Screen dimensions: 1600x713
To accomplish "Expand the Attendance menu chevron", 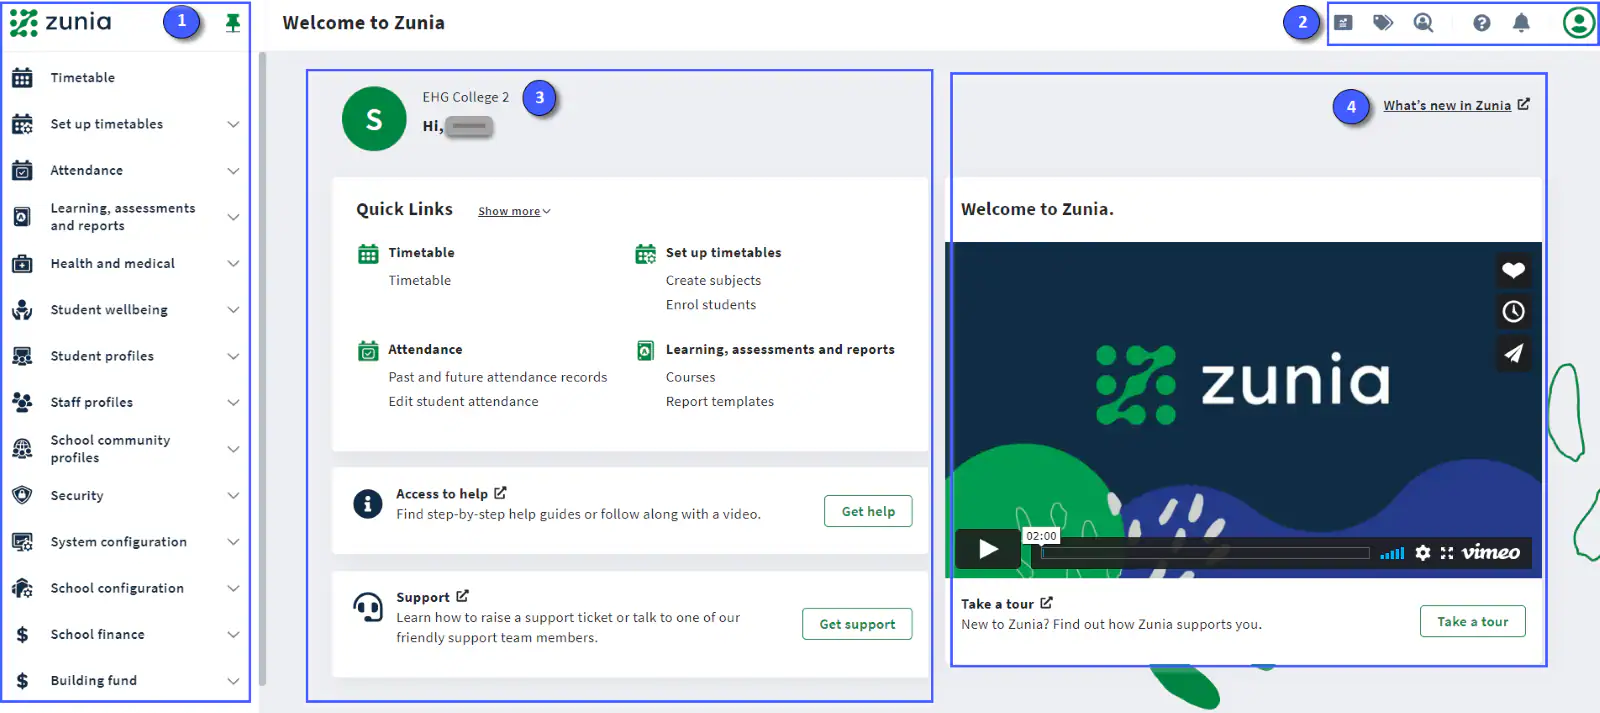I will pyautogui.click(x=233, y=171).
